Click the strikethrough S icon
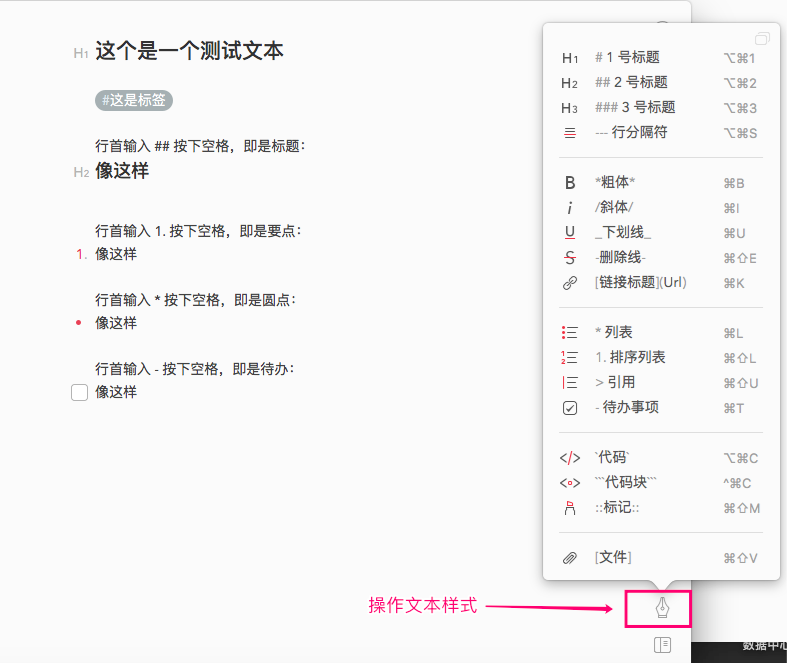 570,257
